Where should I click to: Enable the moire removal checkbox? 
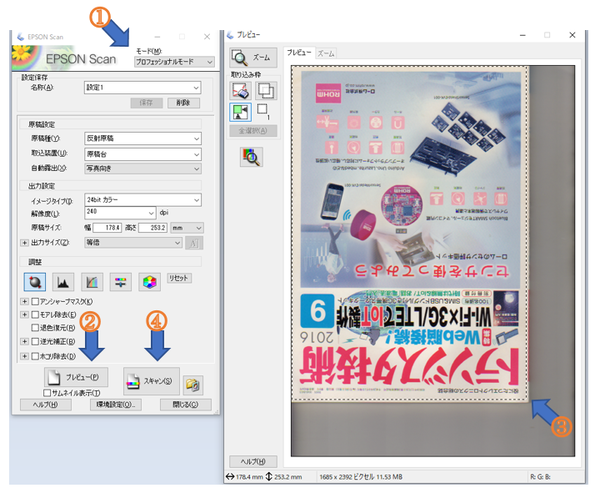pyautogui.click(x=35, y=315)
